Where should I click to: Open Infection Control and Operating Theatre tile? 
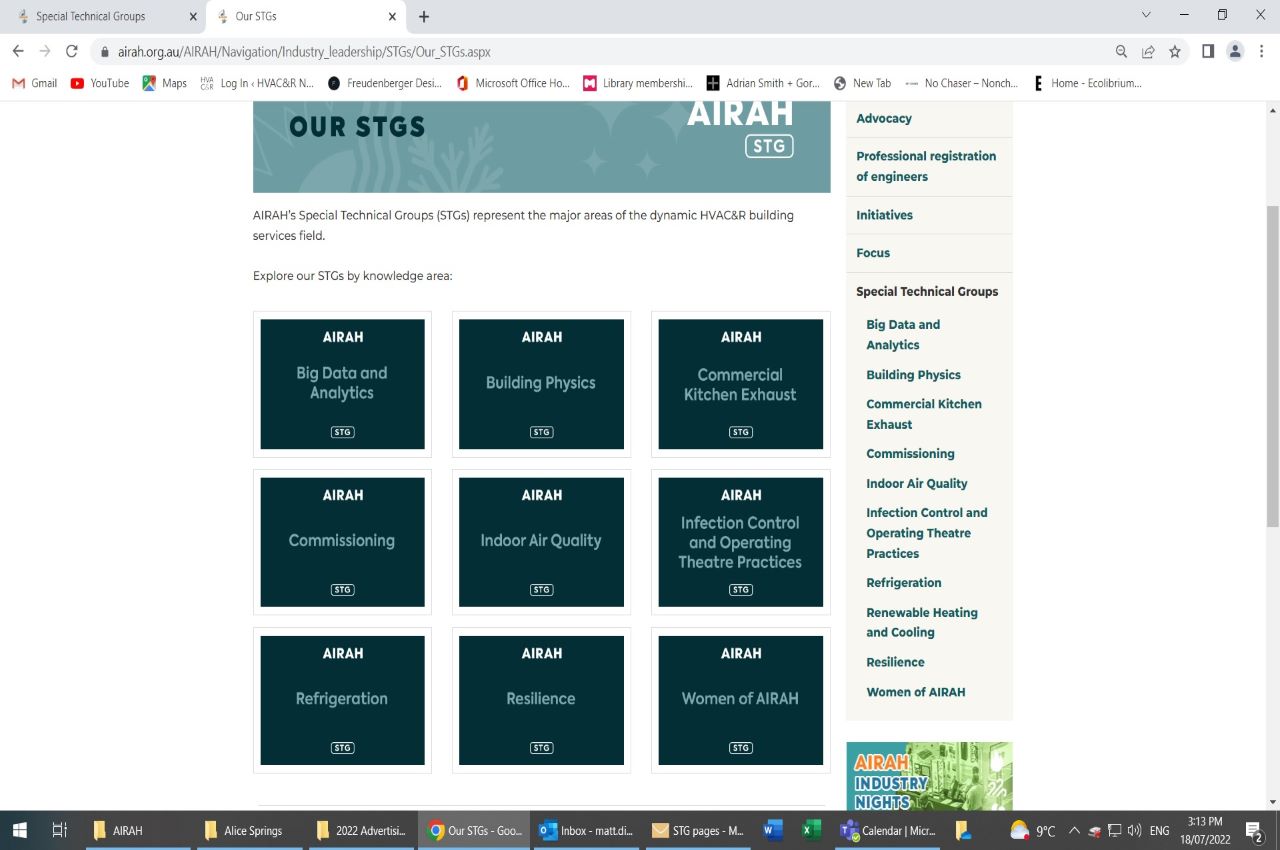coord(741,542)
